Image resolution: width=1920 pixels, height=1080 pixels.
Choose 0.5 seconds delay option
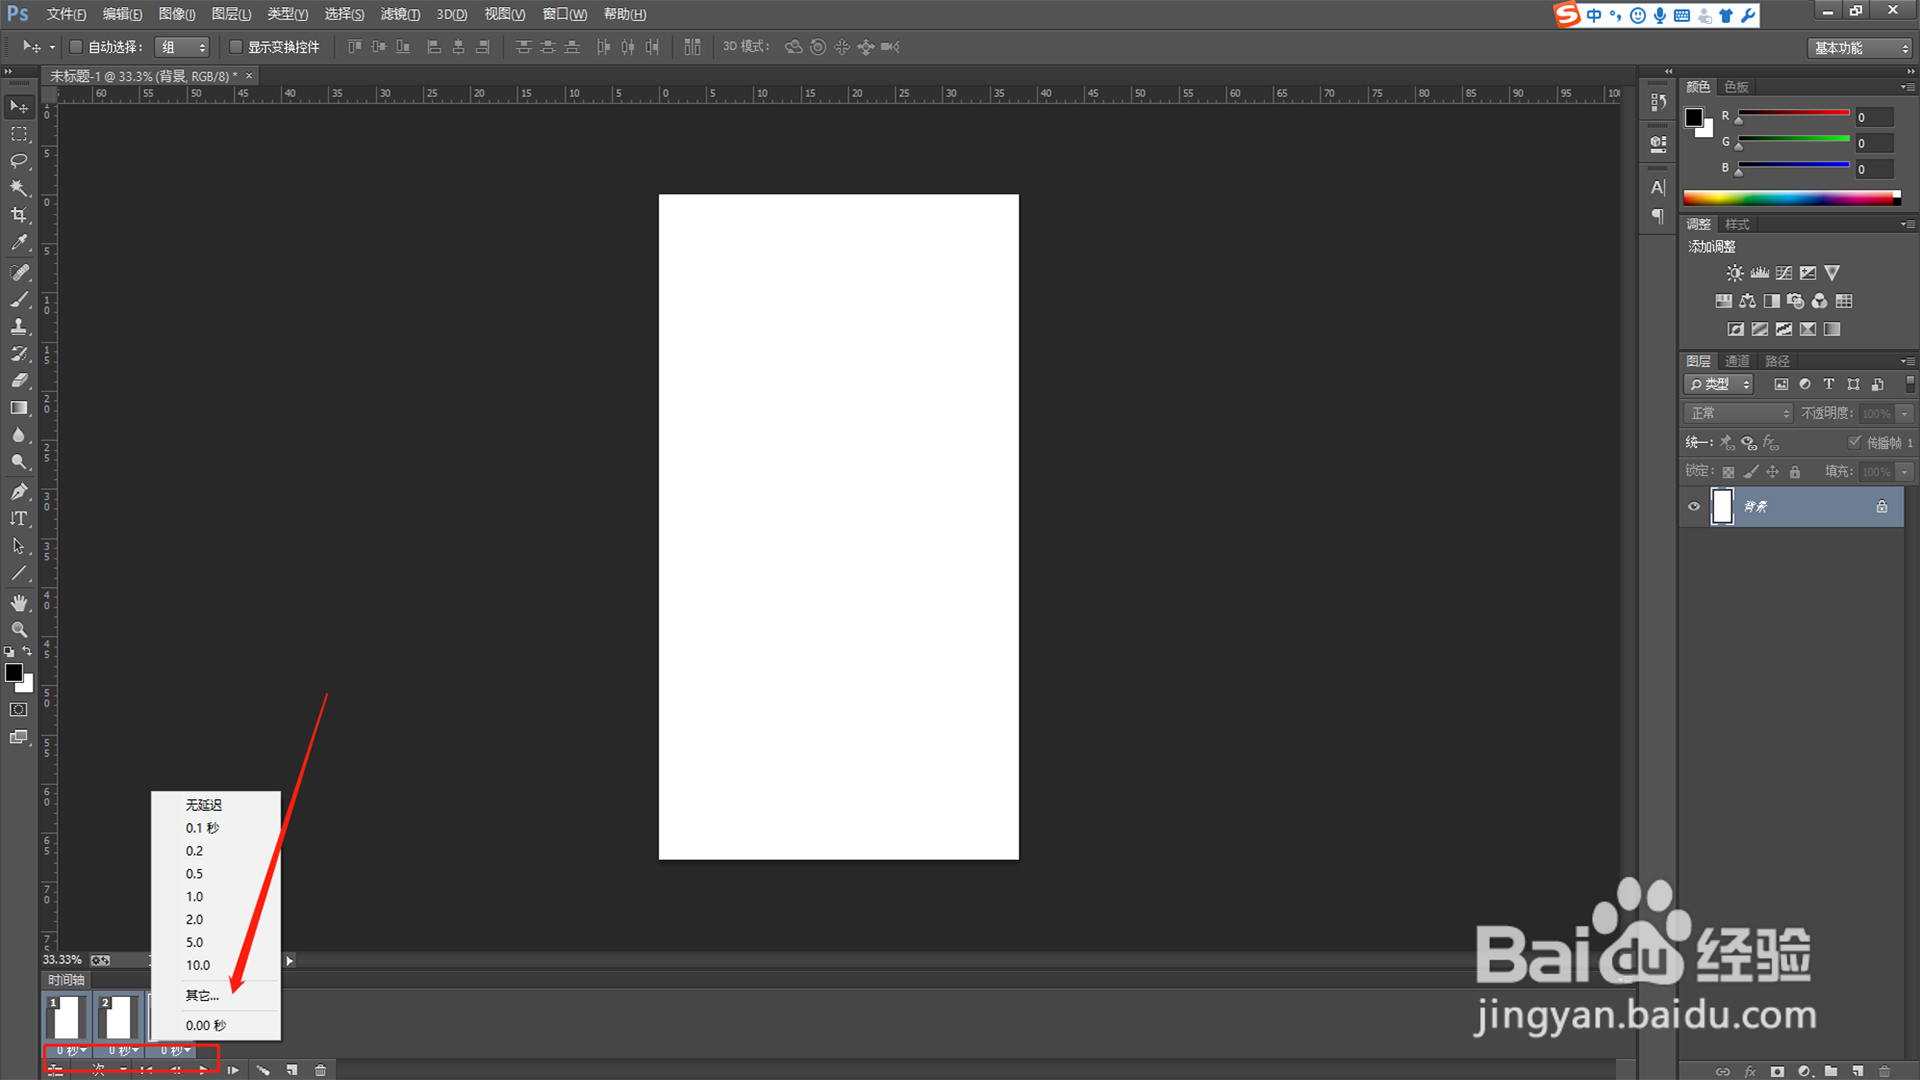[194, 874]
